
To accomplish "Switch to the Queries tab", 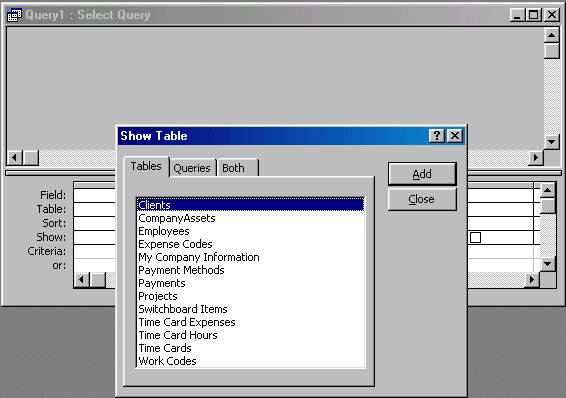I will (x=192, y=168).
